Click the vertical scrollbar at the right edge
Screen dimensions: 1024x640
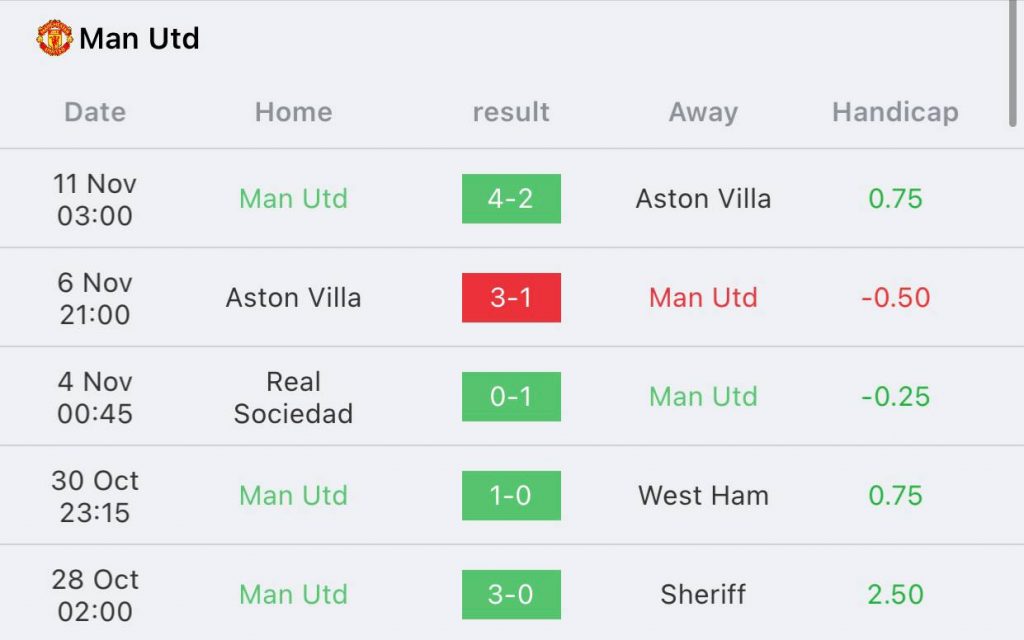pos(1012,60)
